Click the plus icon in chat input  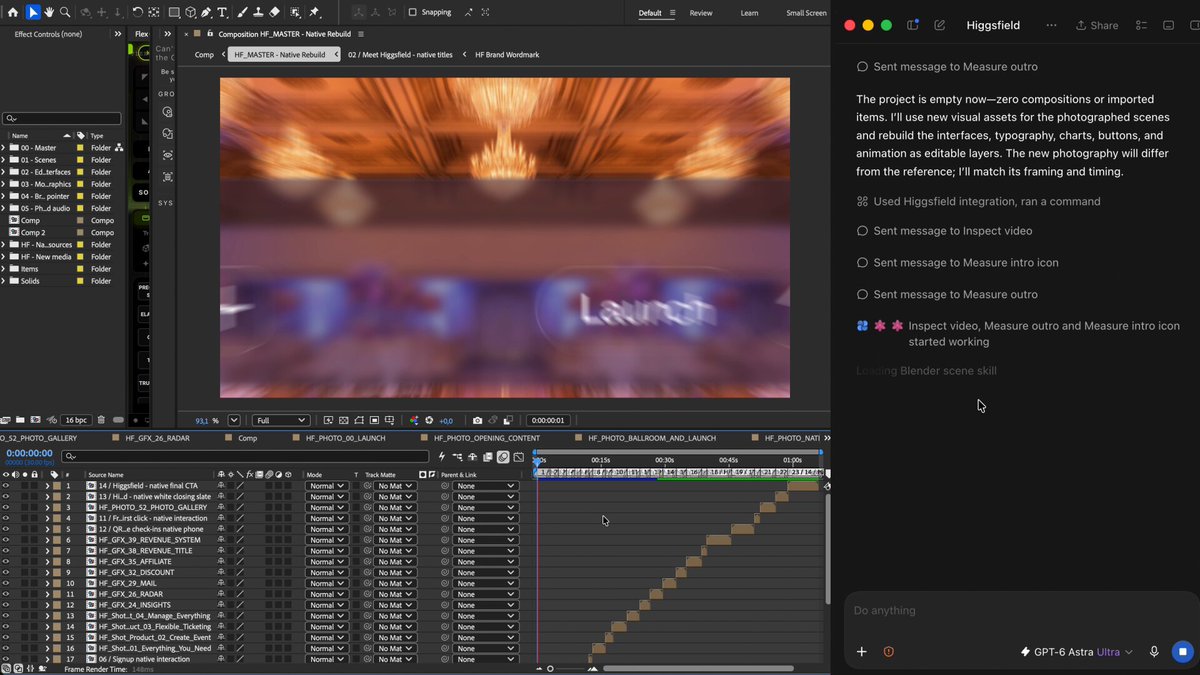862,652
